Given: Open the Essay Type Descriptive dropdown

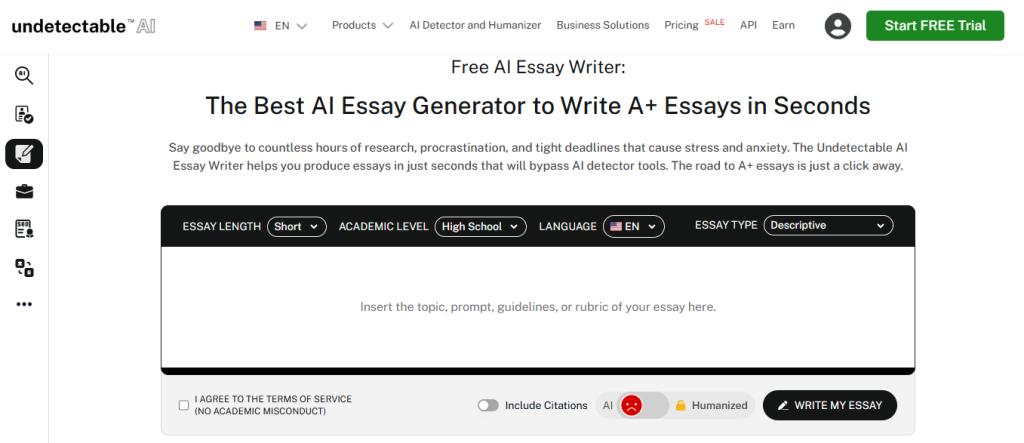Looking at the screenshot, I should [x=828, y=225].
